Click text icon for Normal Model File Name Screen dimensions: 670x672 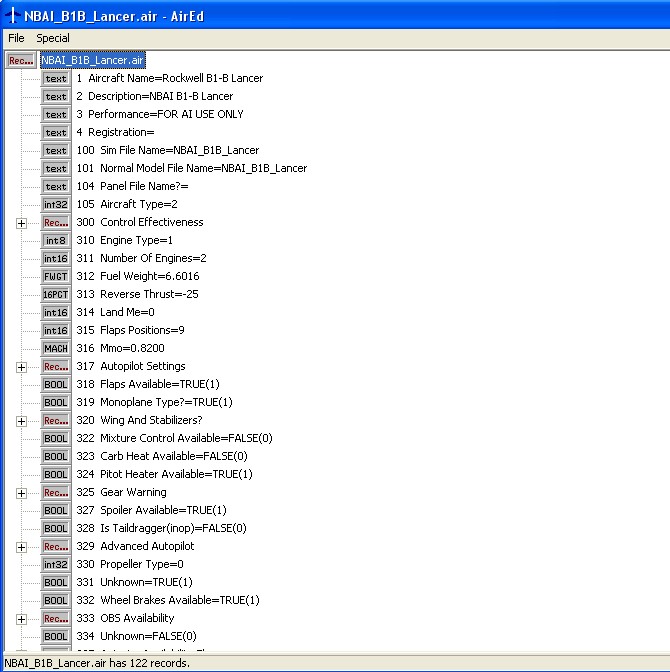tap(56, 168)
